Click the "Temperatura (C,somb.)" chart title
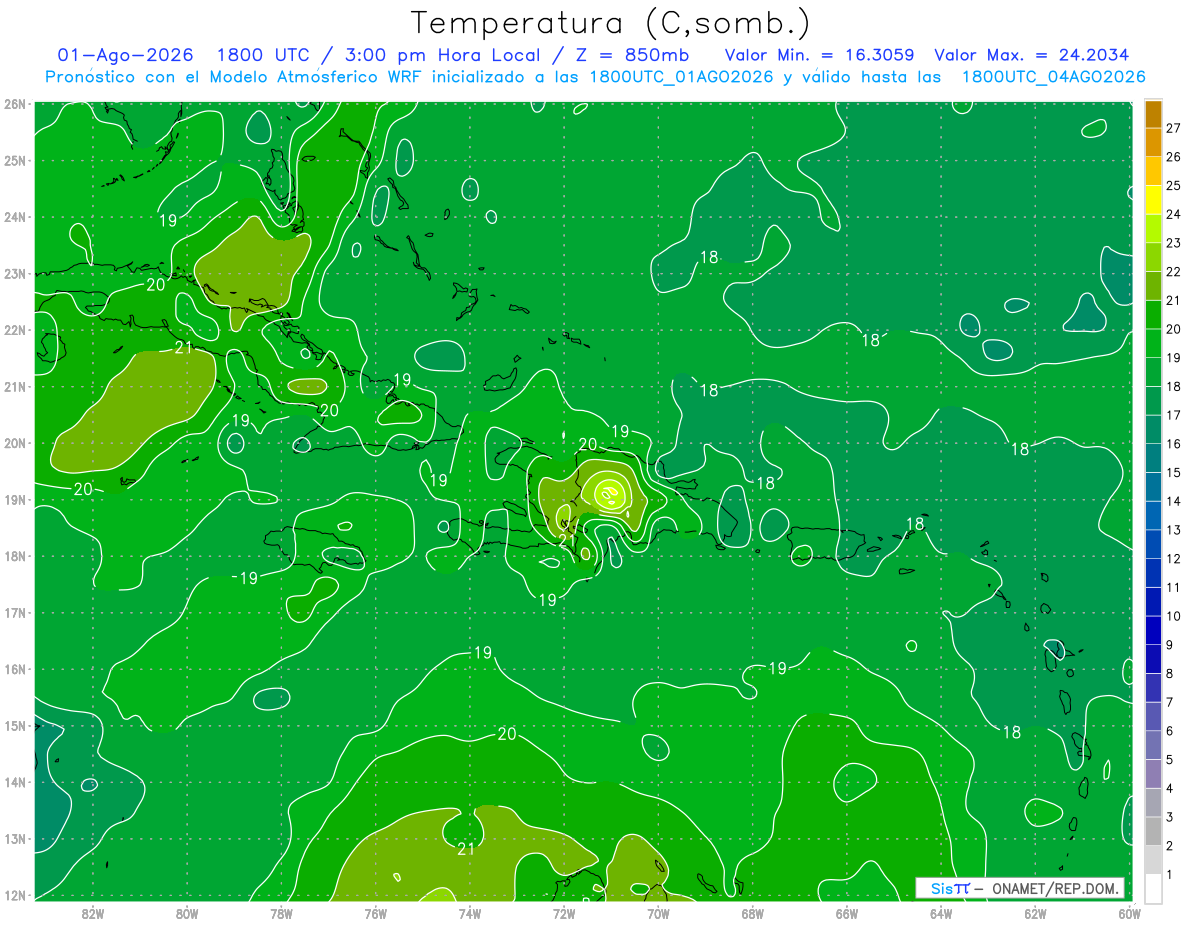 click(x=611, y=24)
